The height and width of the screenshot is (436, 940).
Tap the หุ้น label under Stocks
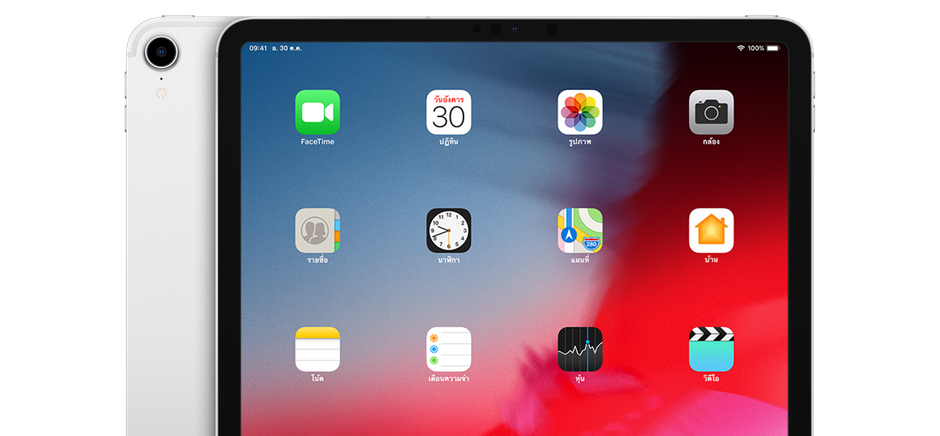(x=580, y=378)
